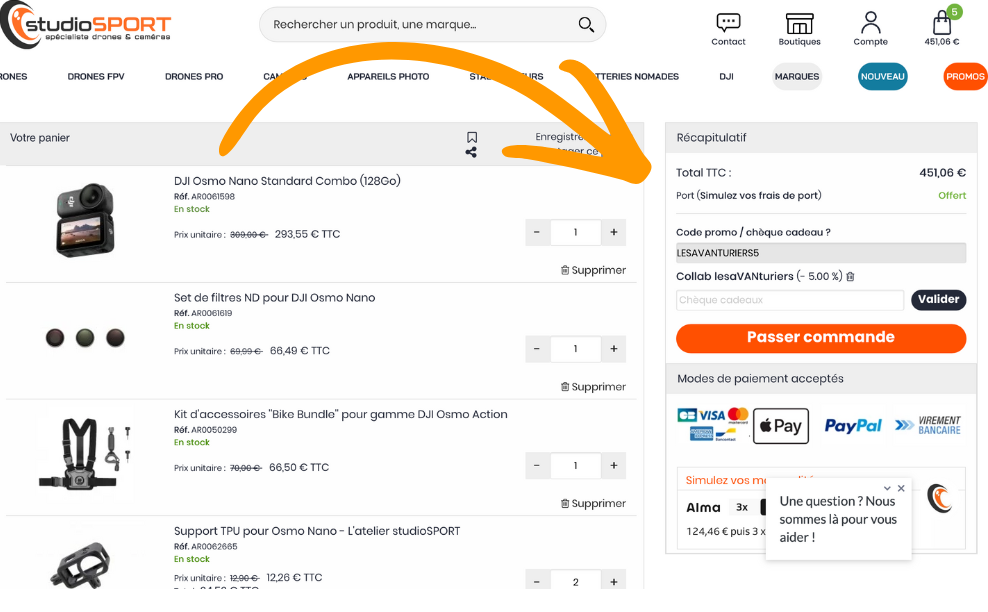
Task: Click the share cart icon
Action: tap(471, 152)
